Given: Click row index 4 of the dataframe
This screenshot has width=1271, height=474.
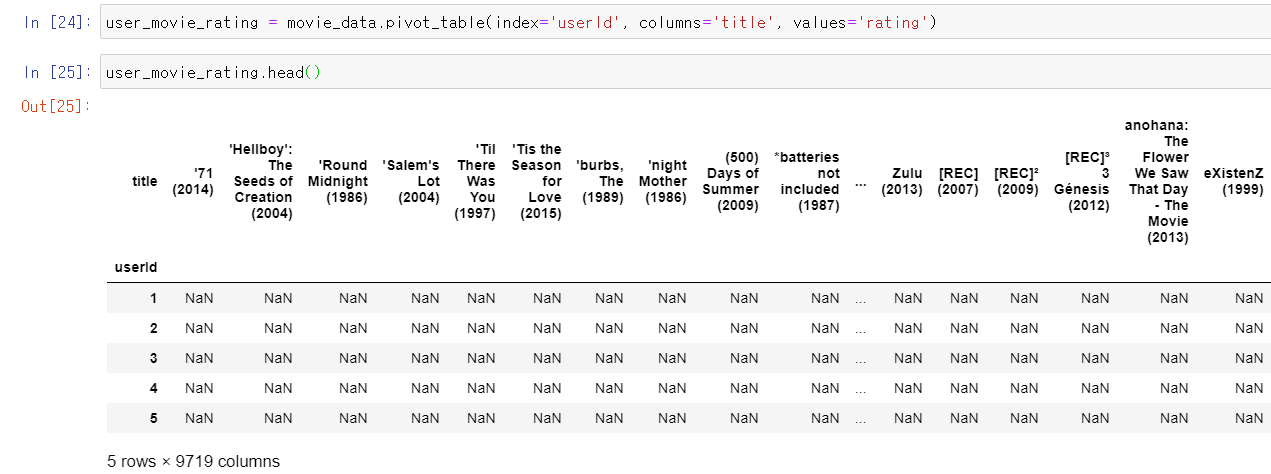Looking at the screenshot, I should [154, 388].
